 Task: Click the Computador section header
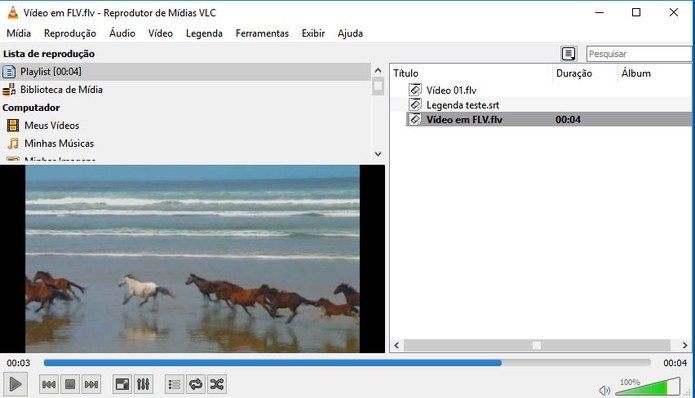31,108
